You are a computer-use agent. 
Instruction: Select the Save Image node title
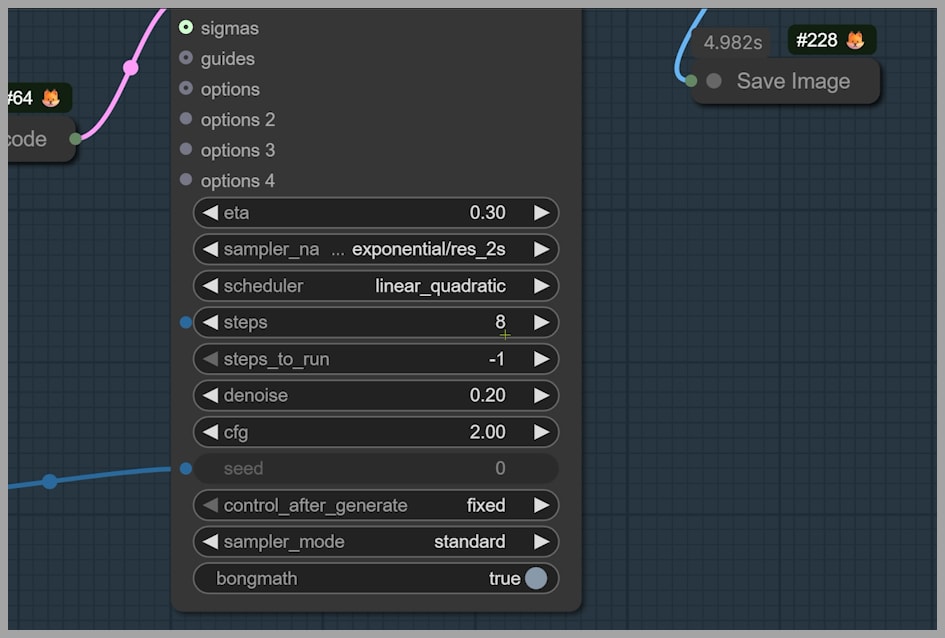[x=793, y=81]
